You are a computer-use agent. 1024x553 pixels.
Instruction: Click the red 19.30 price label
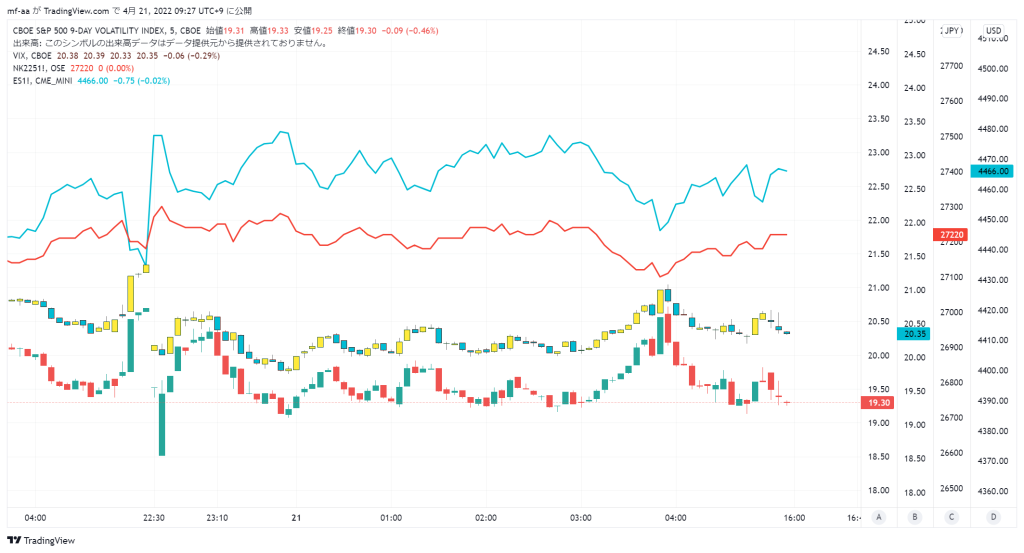(878, 403)
